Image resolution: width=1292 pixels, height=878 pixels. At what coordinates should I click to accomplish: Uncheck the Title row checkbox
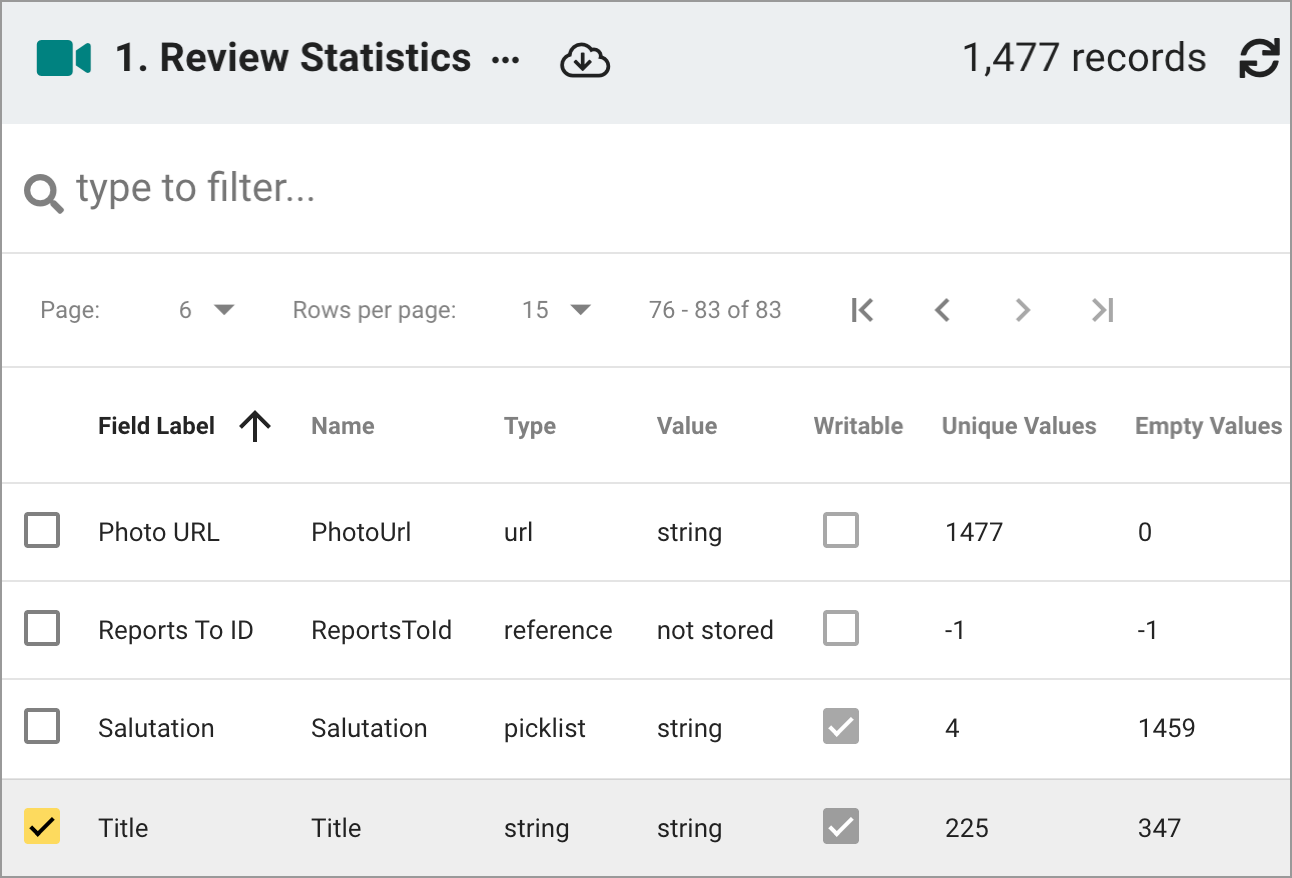click(42, 827)
